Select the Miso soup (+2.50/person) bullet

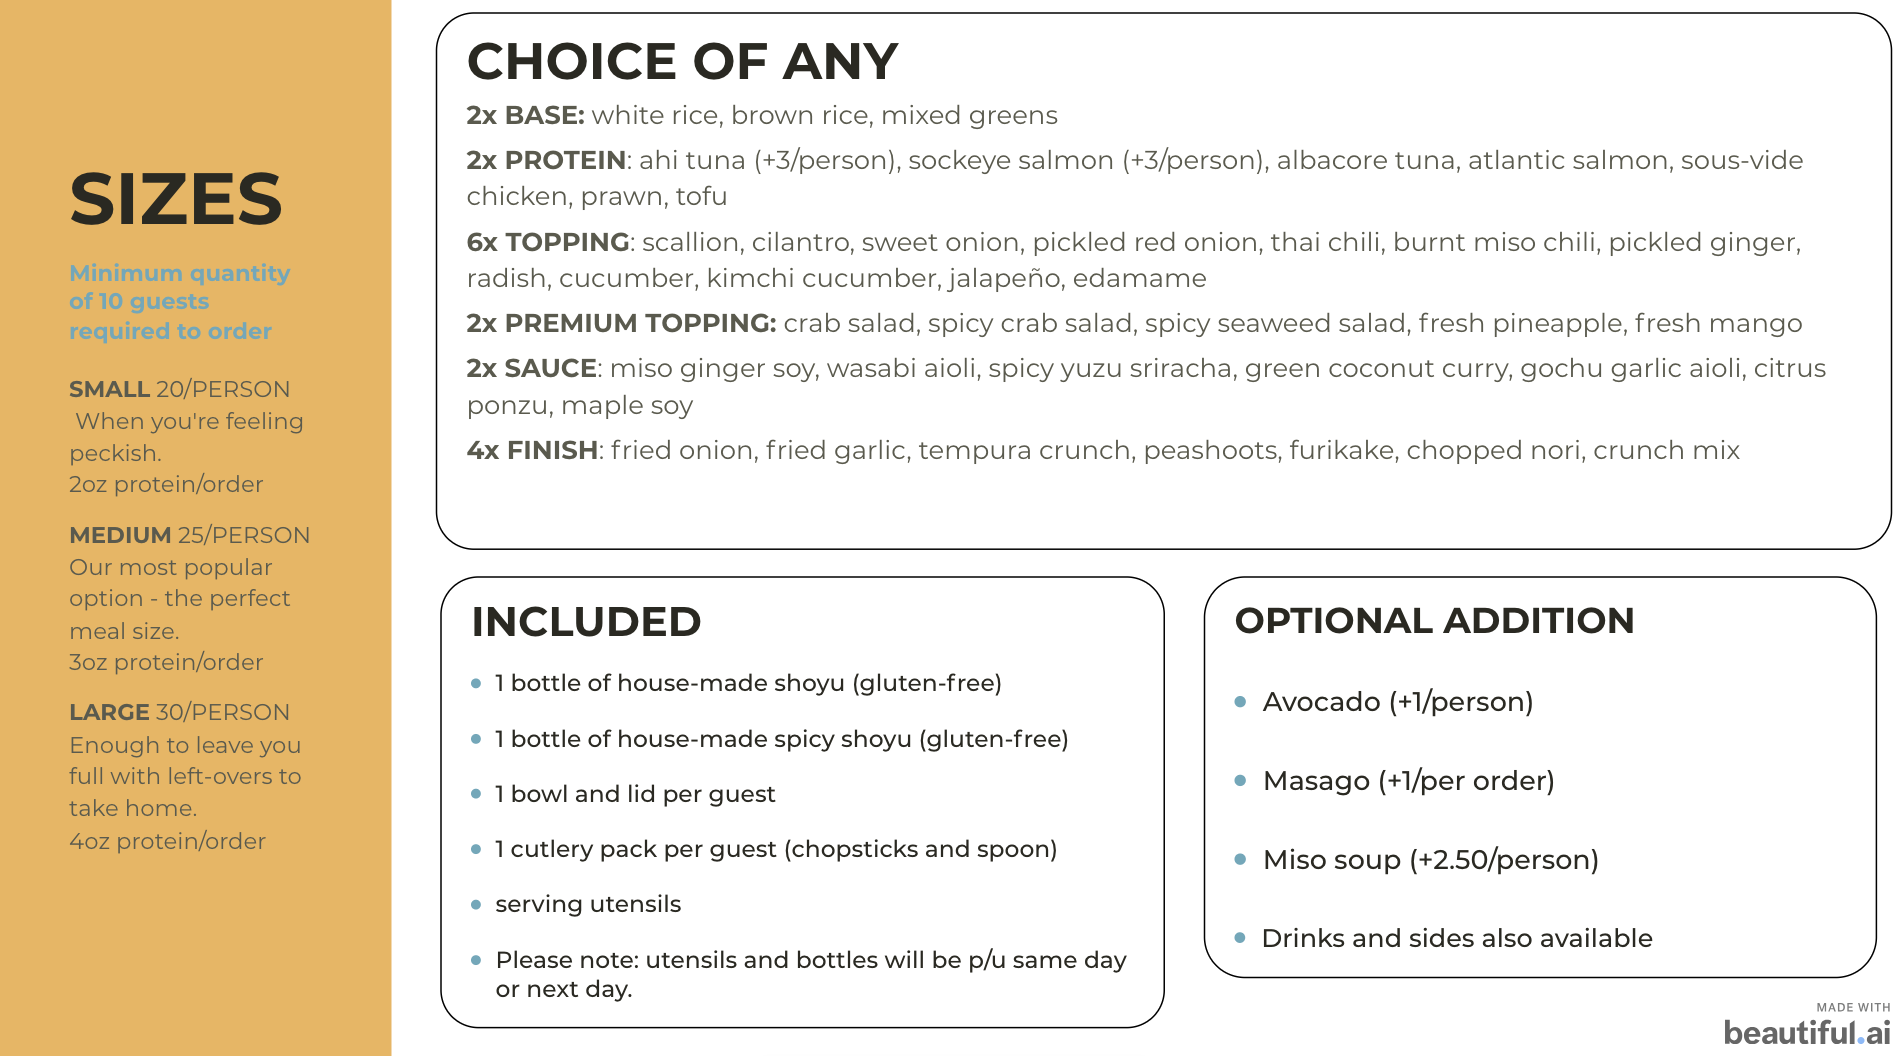click(x=1430, y=860)
